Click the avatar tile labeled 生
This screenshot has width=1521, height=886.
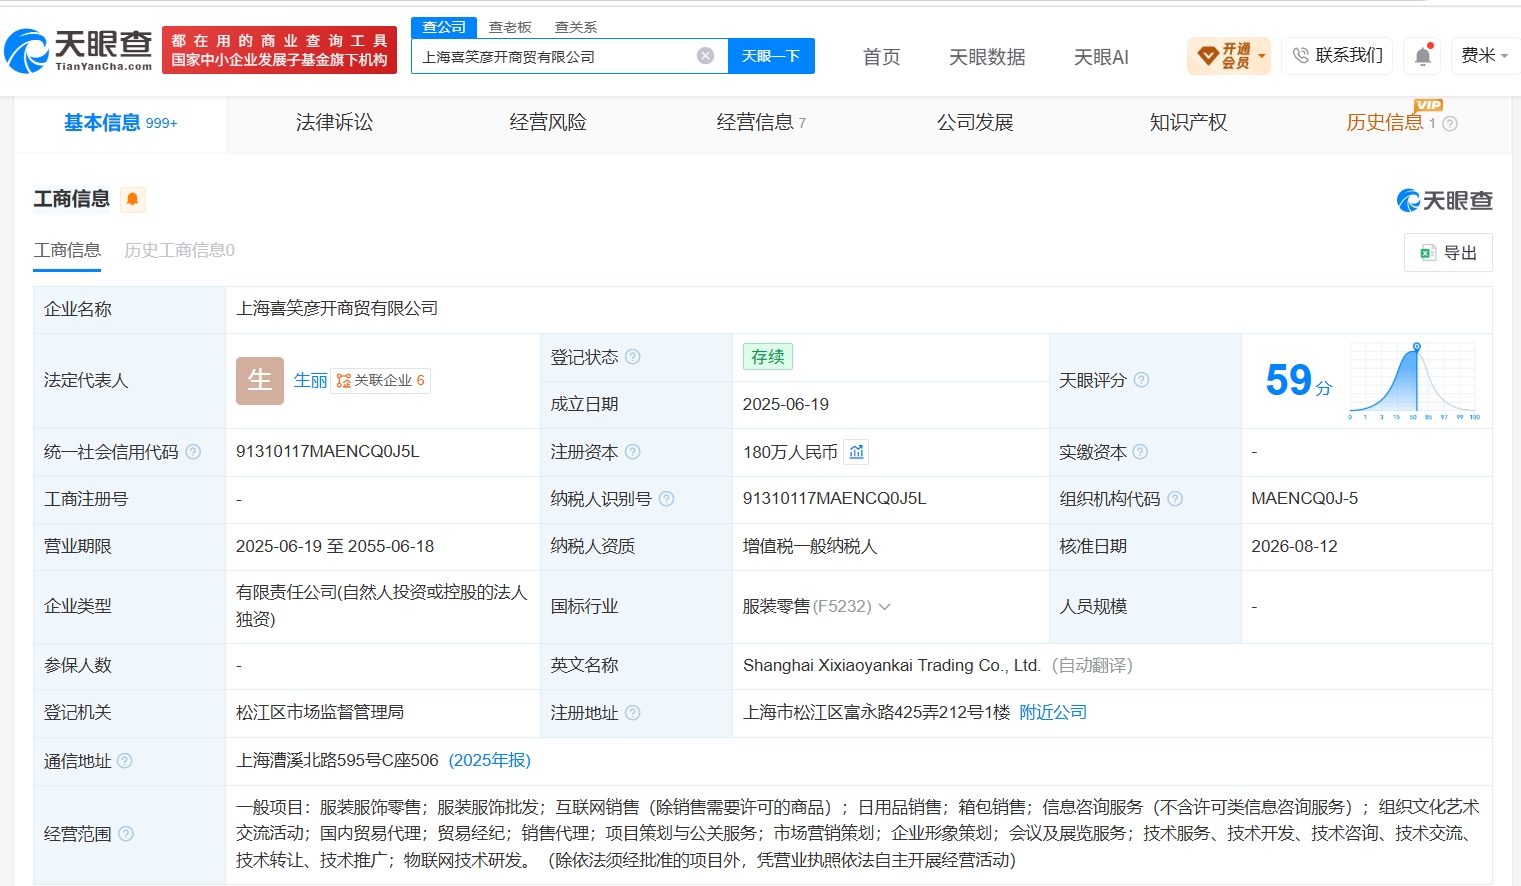tap(260, 381)
